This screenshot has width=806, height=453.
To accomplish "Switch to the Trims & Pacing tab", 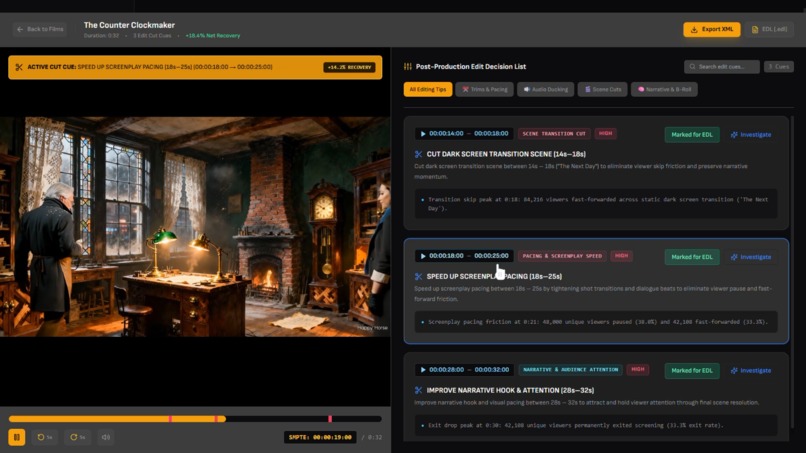I will point(484,89).
